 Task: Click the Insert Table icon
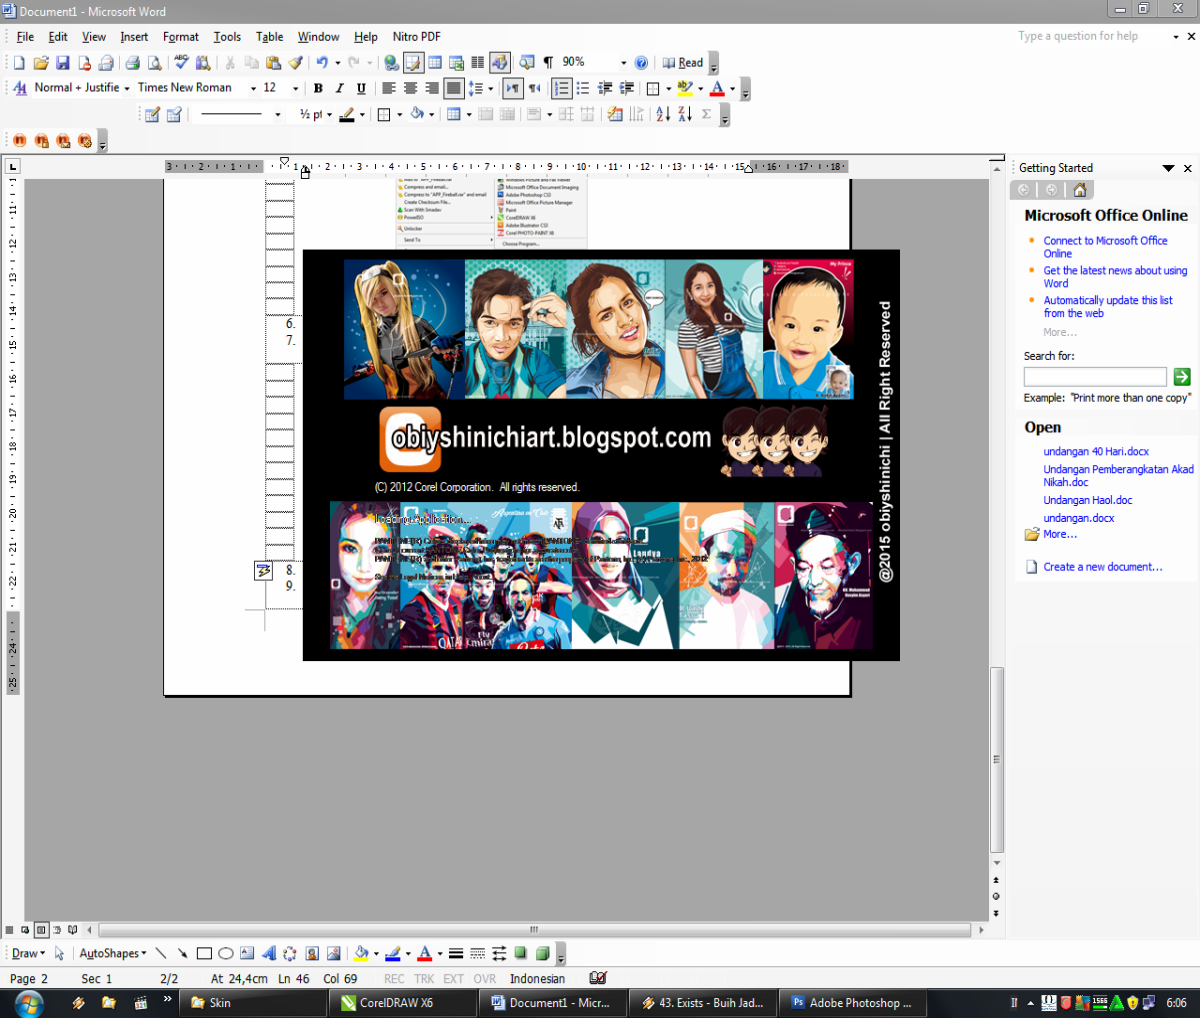pyautogui.click(x=434, y=62)
